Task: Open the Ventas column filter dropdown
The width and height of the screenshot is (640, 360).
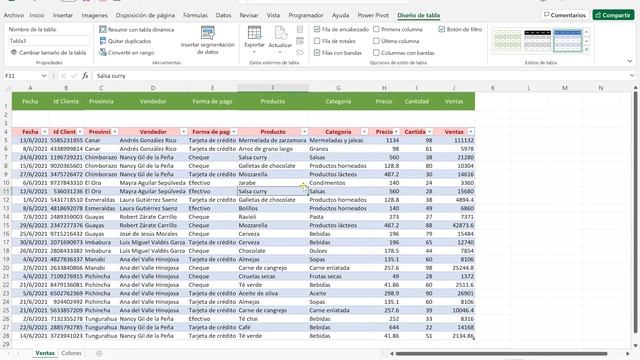Action: [x=471, y=131]
